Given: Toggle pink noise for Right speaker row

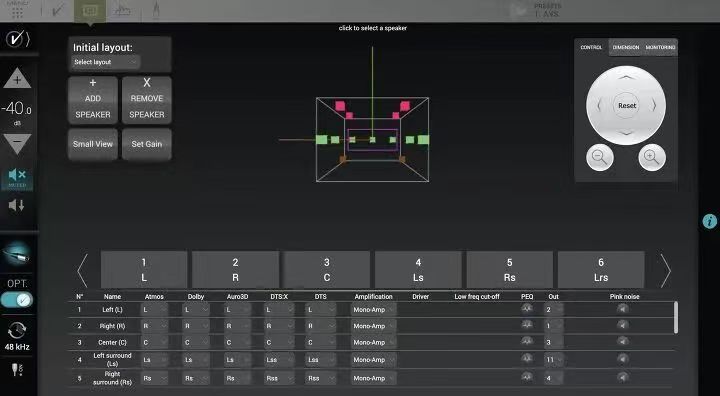Looking at the screenshot, I should click(623, 325).
